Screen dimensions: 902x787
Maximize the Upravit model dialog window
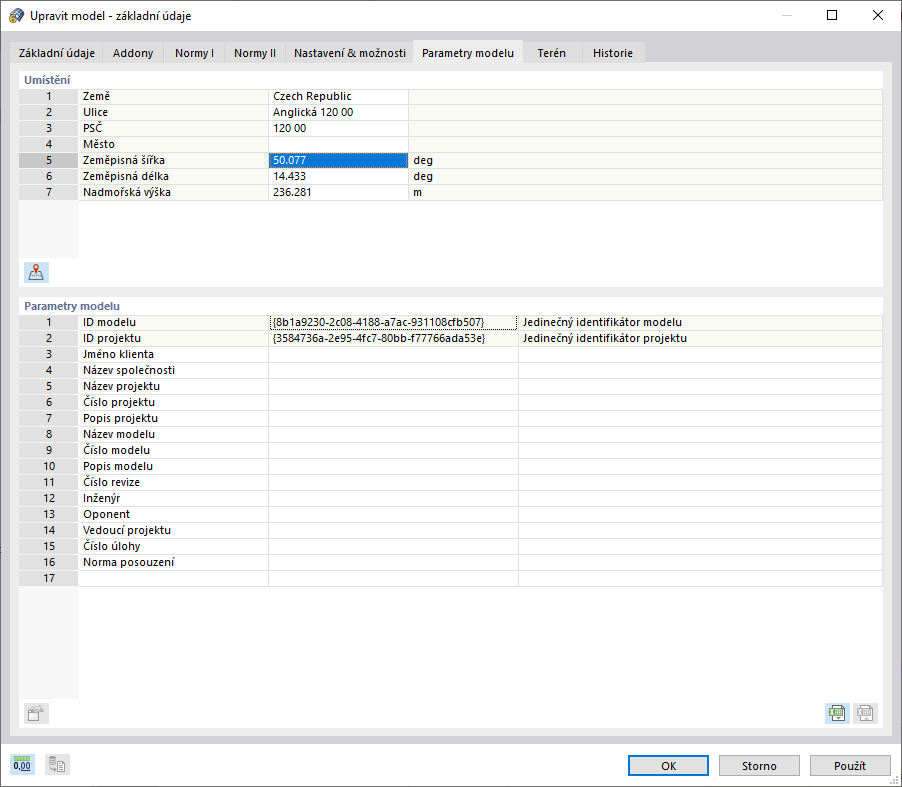click(832, 16)
